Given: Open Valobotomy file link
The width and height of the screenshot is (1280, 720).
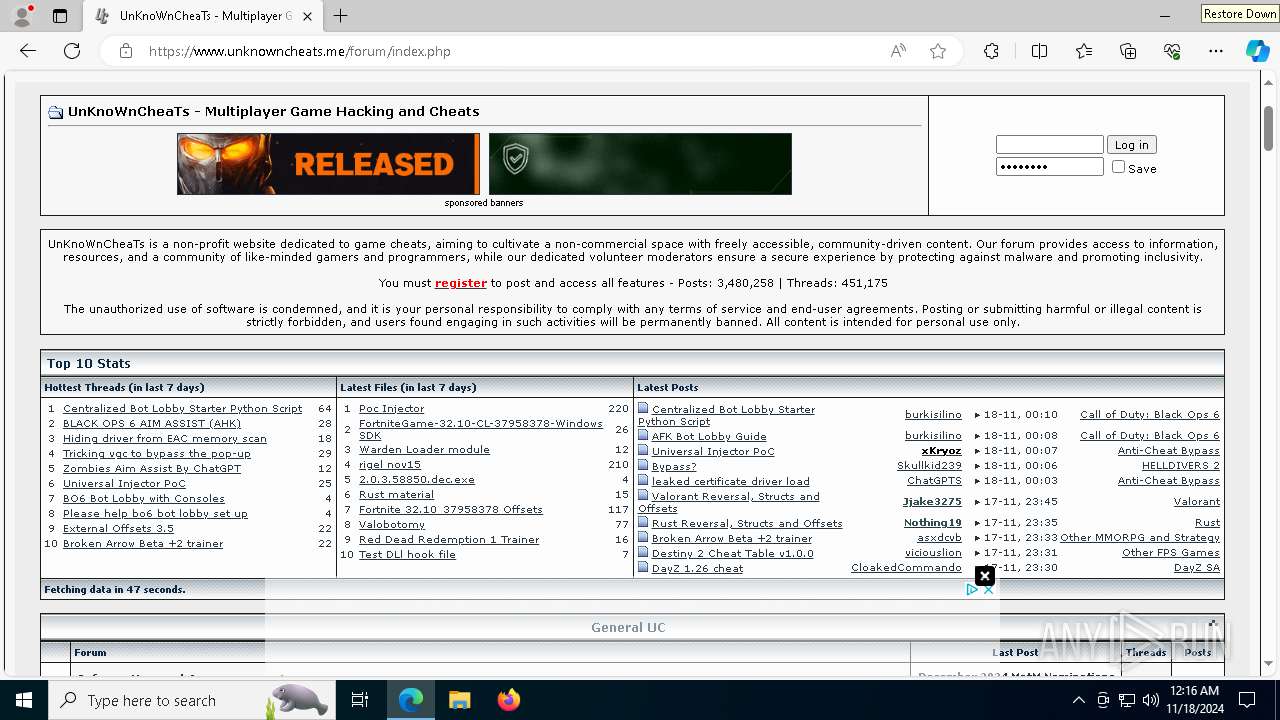Looking at the screenshot, I should coord(392,524).
